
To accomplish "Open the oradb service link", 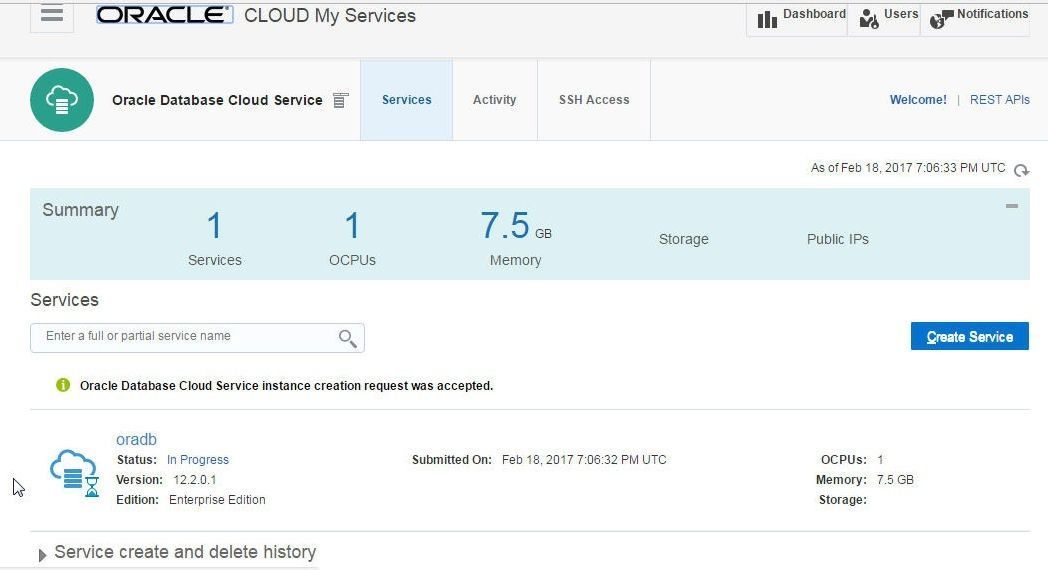I will tap(136, 439).
